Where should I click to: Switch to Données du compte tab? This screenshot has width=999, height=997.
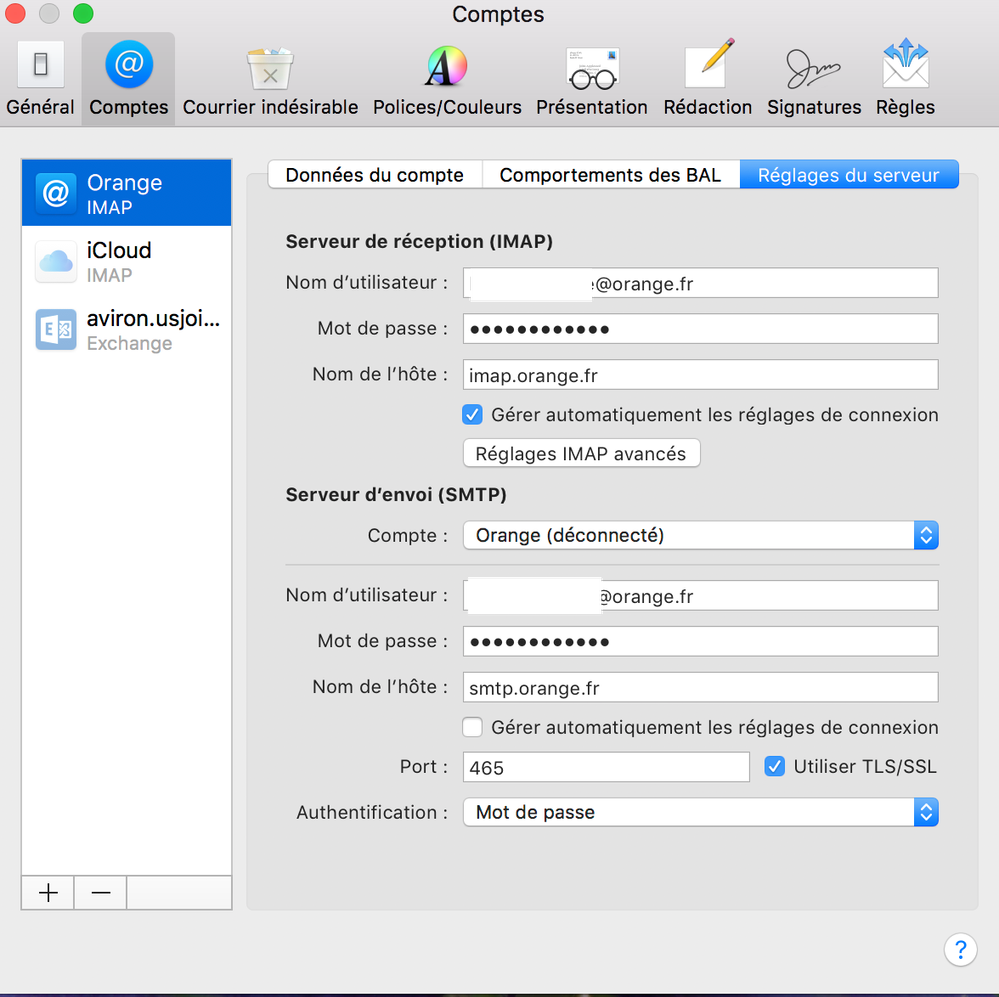(x=375, y=175)
